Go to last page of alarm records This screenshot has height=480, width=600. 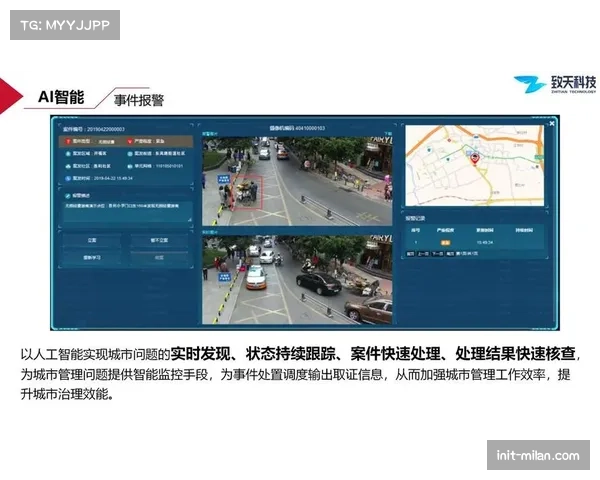click(x=450, y=254)
